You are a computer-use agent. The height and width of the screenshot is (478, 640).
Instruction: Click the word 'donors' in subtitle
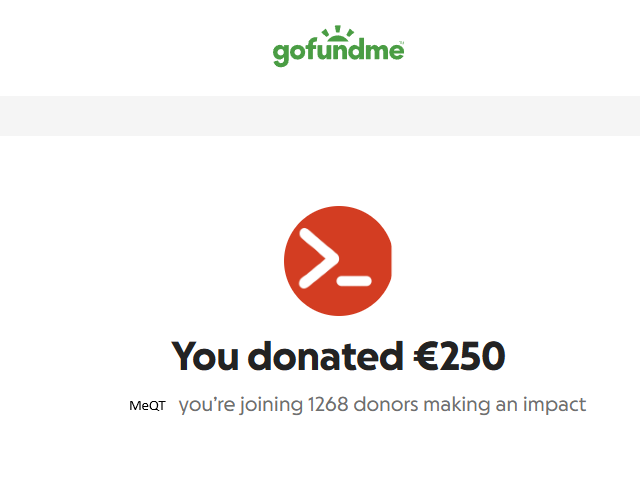386,405
